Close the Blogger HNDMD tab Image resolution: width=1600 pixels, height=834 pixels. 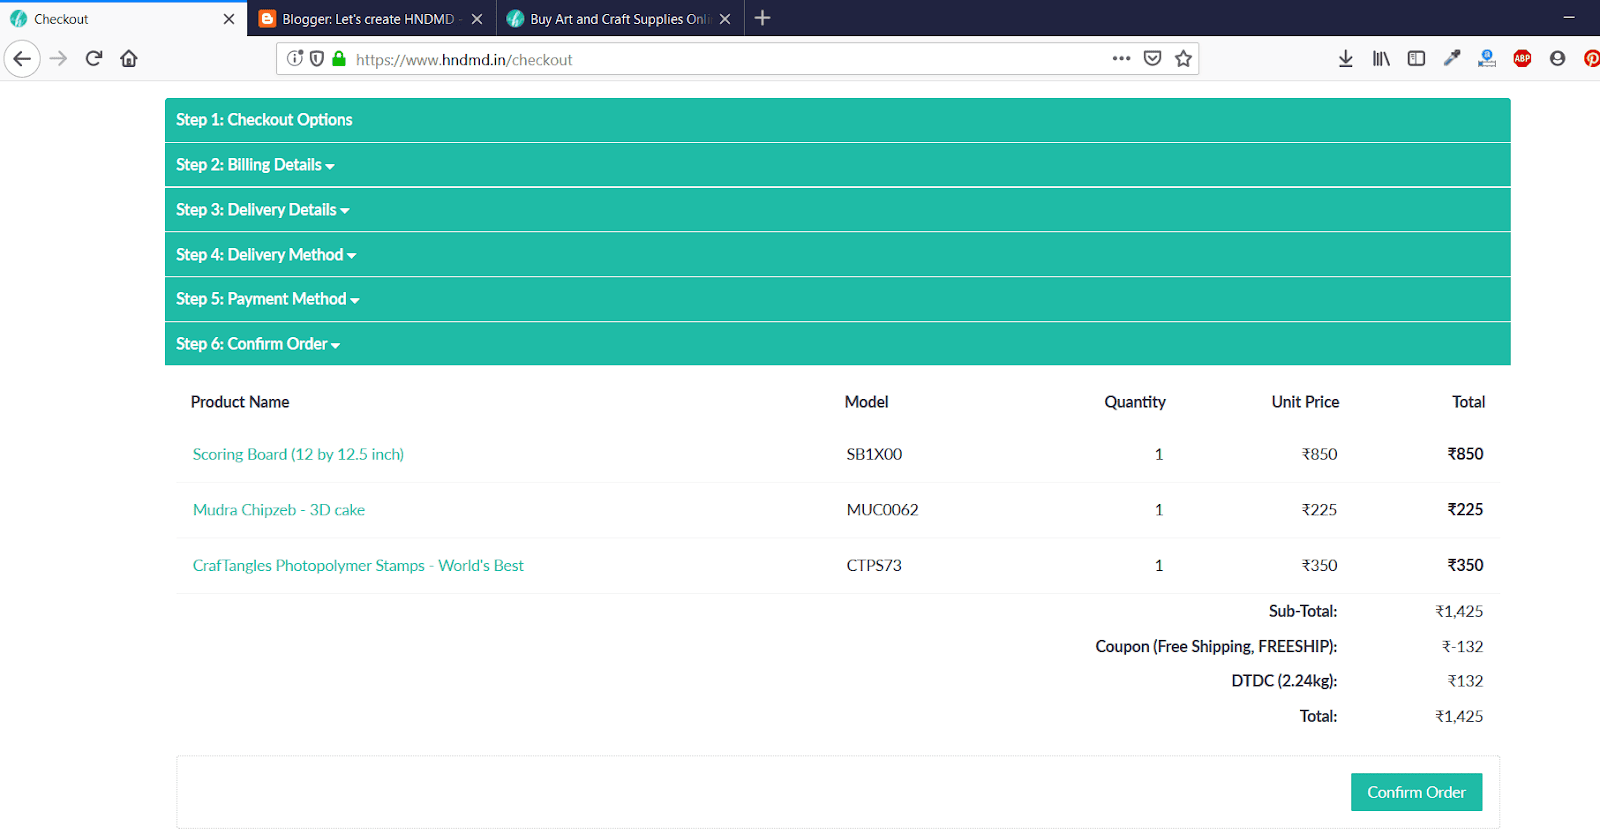(477, 19)
